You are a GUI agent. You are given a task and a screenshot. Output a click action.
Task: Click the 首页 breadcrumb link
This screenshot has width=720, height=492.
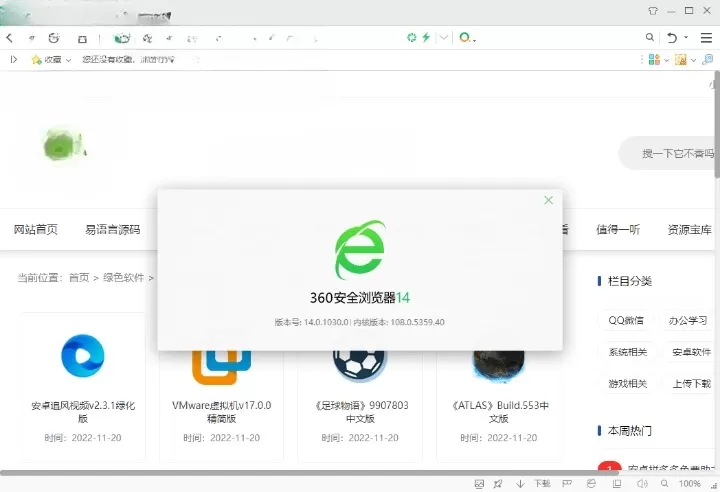click(79, 277)
